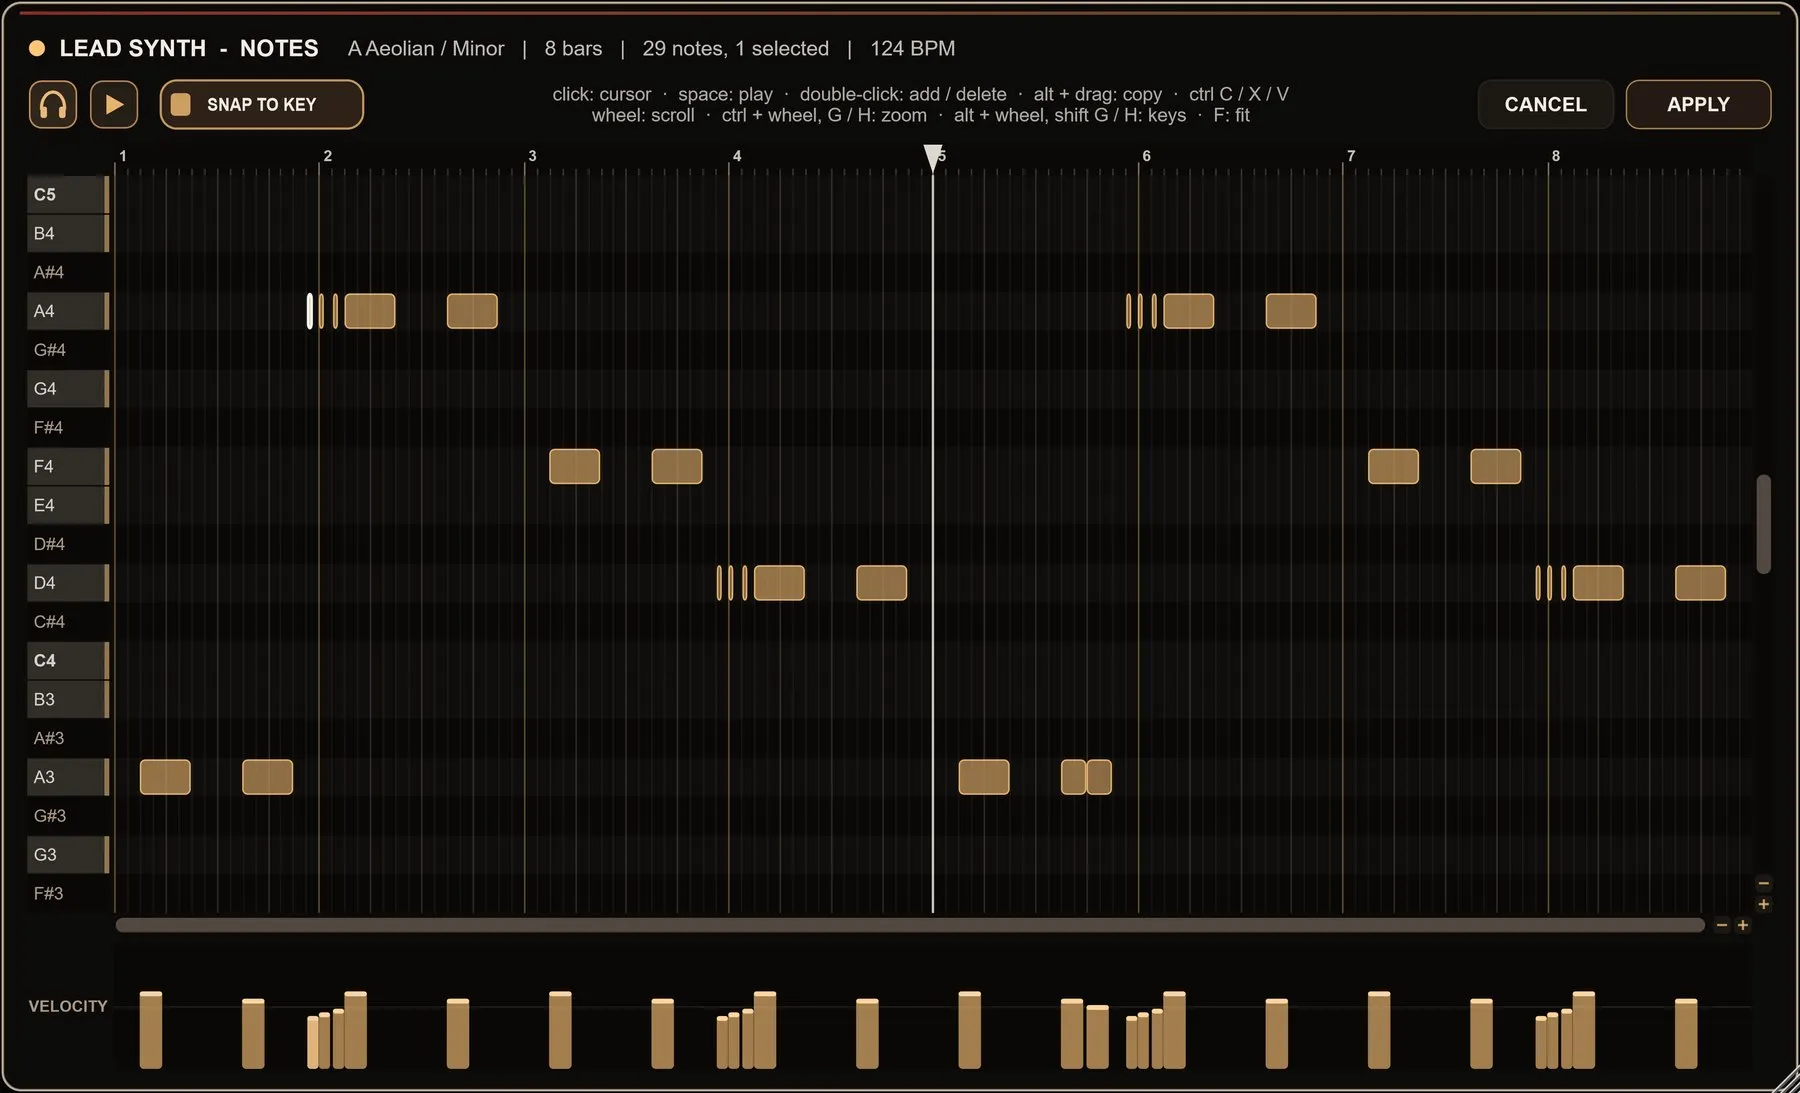This screenshot has height=1093, width=1800.
Task: Click the F4 piano key
Action: click(68, 466)
